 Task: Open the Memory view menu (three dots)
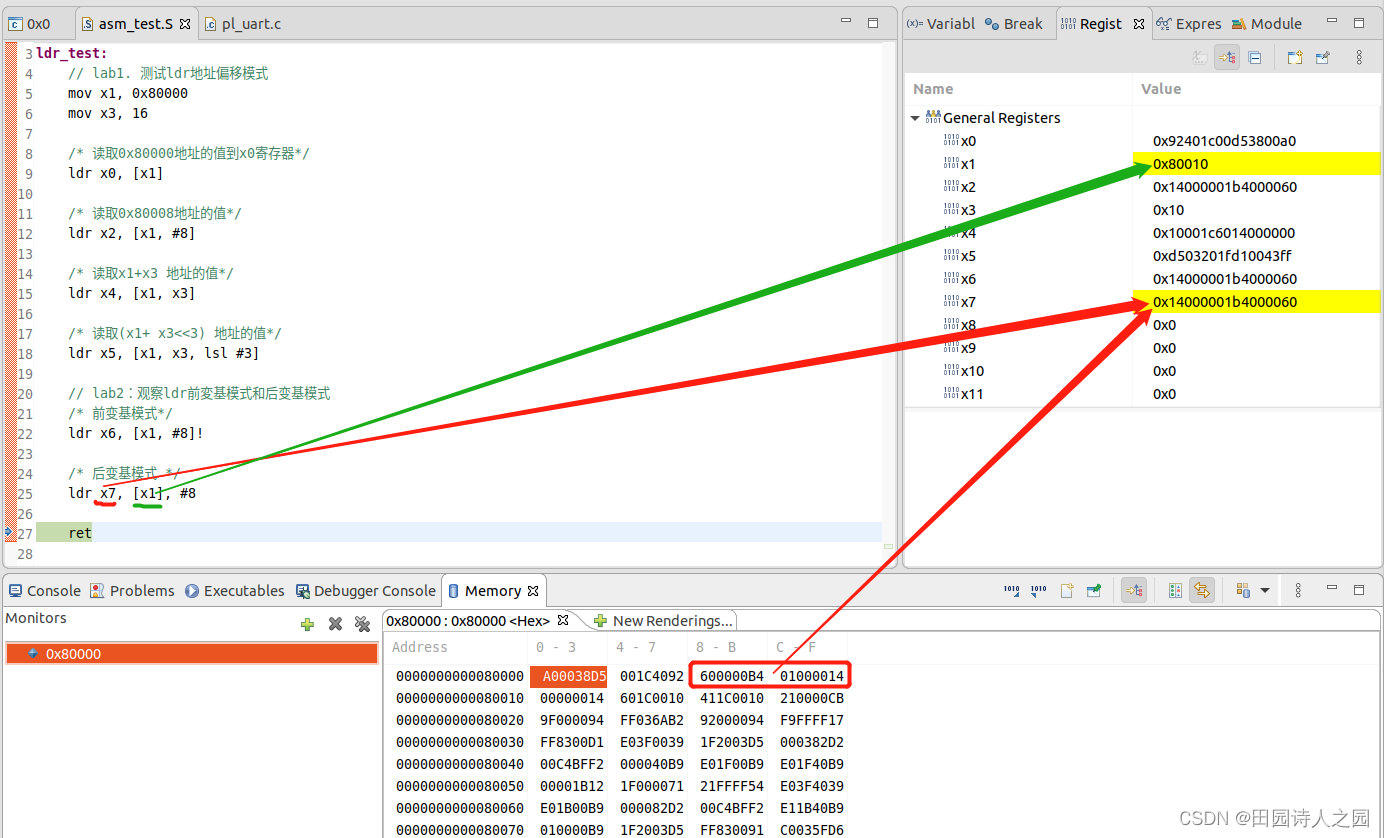[x=1298, y=591]
